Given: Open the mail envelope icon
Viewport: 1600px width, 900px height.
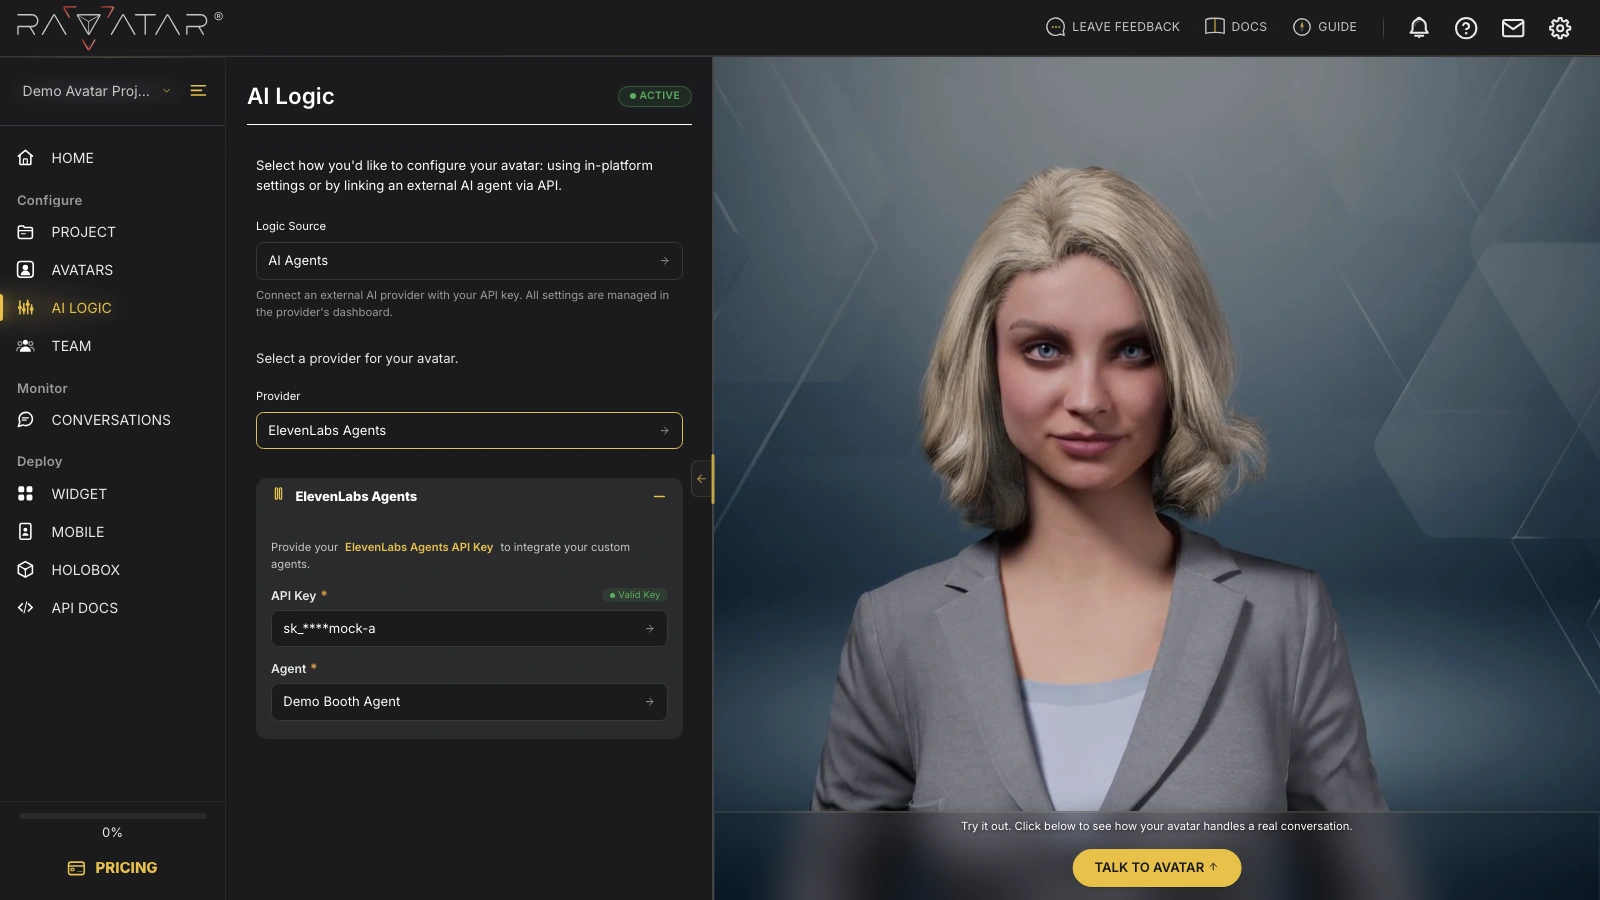Looking at the screenshot, I should point(1513,27).
